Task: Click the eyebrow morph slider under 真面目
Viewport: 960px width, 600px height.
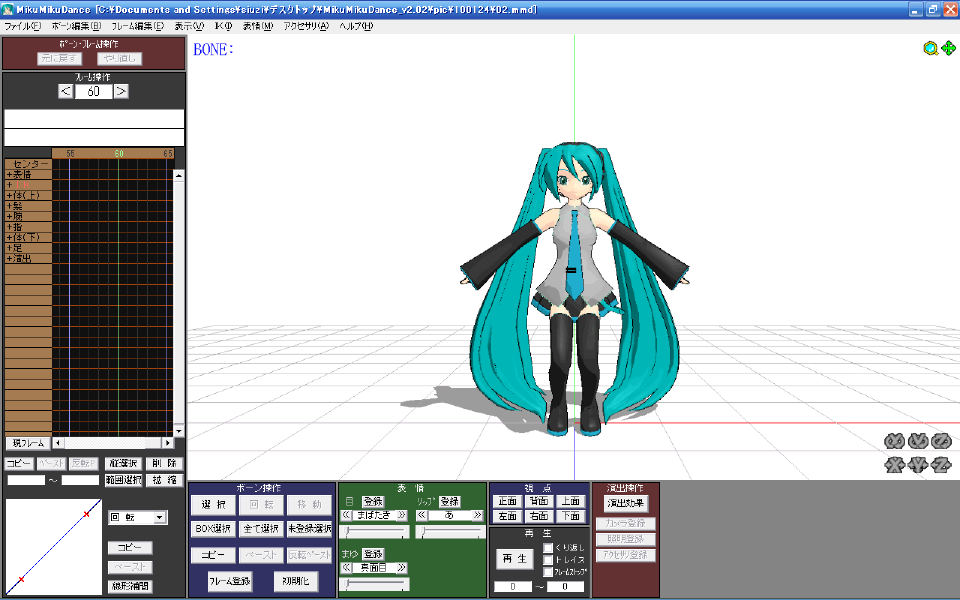Action: [x=375, y=584]
